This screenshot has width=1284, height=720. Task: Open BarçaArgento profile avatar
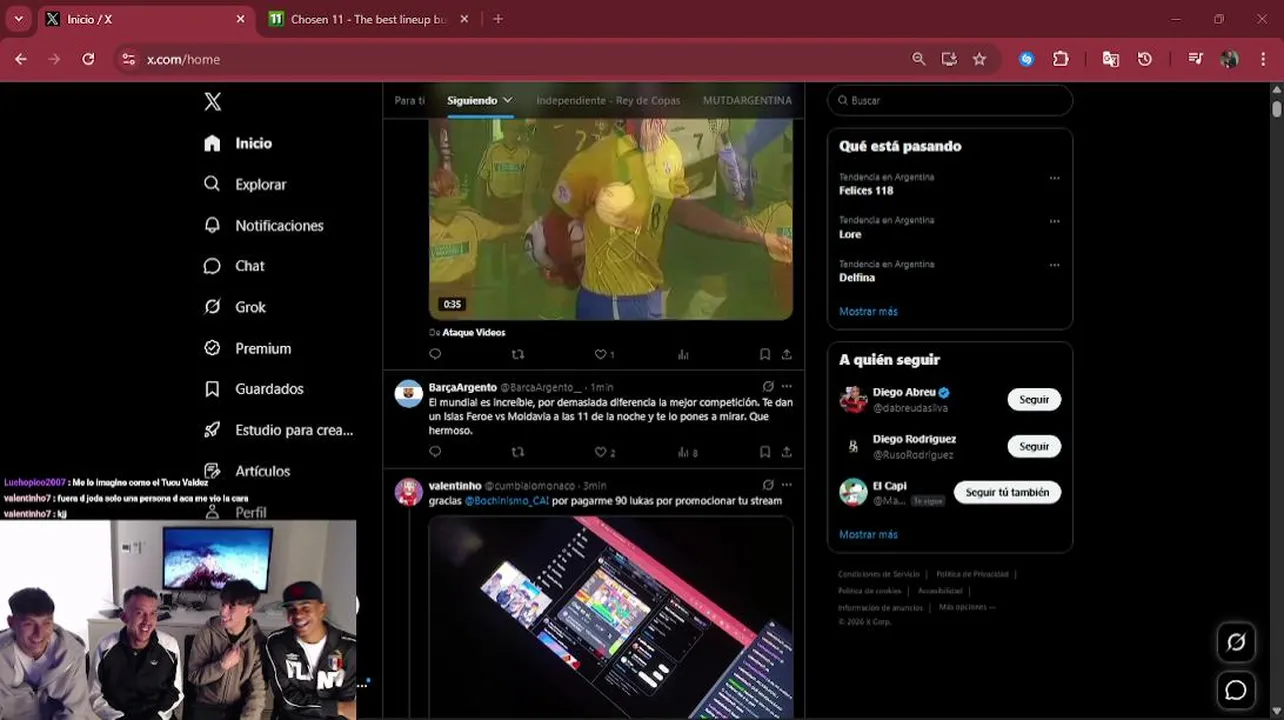(x=408, y=393)
